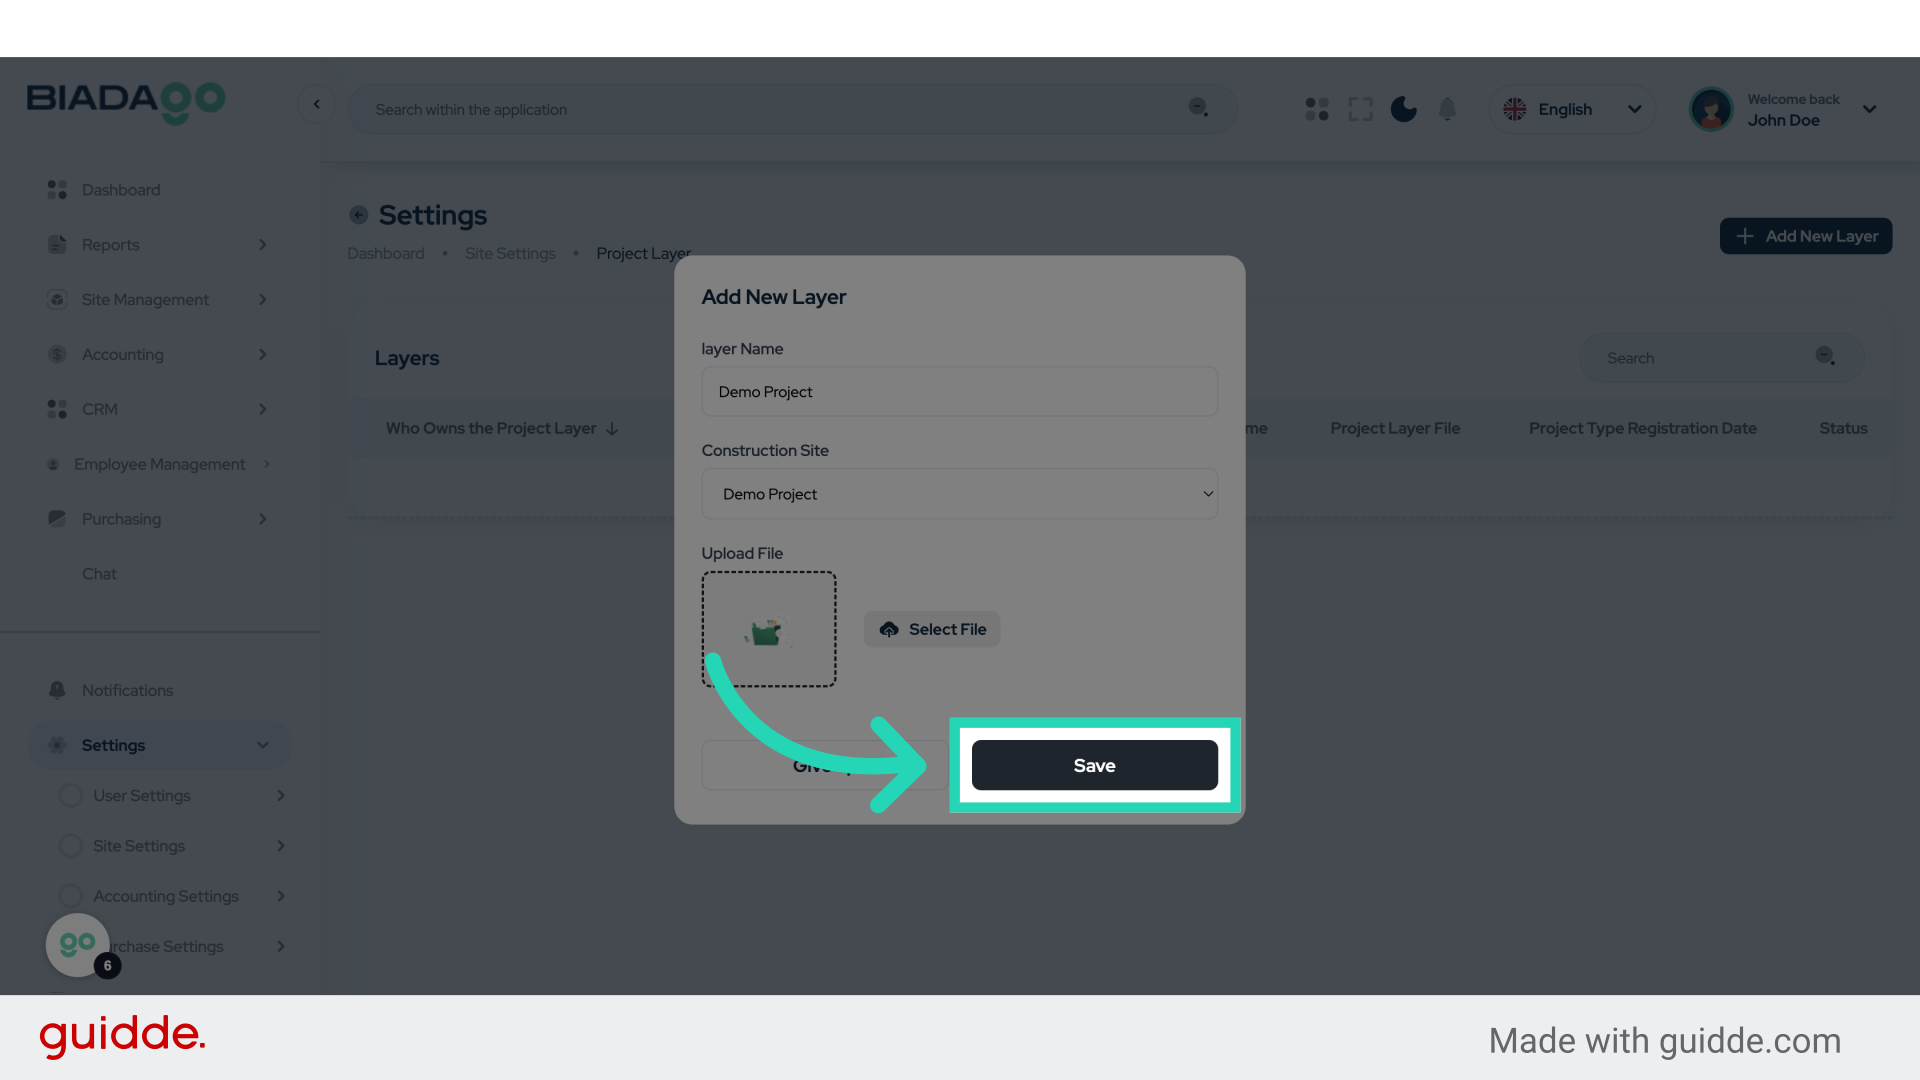Toggle dark mode moon icon

coord(1403,109)
